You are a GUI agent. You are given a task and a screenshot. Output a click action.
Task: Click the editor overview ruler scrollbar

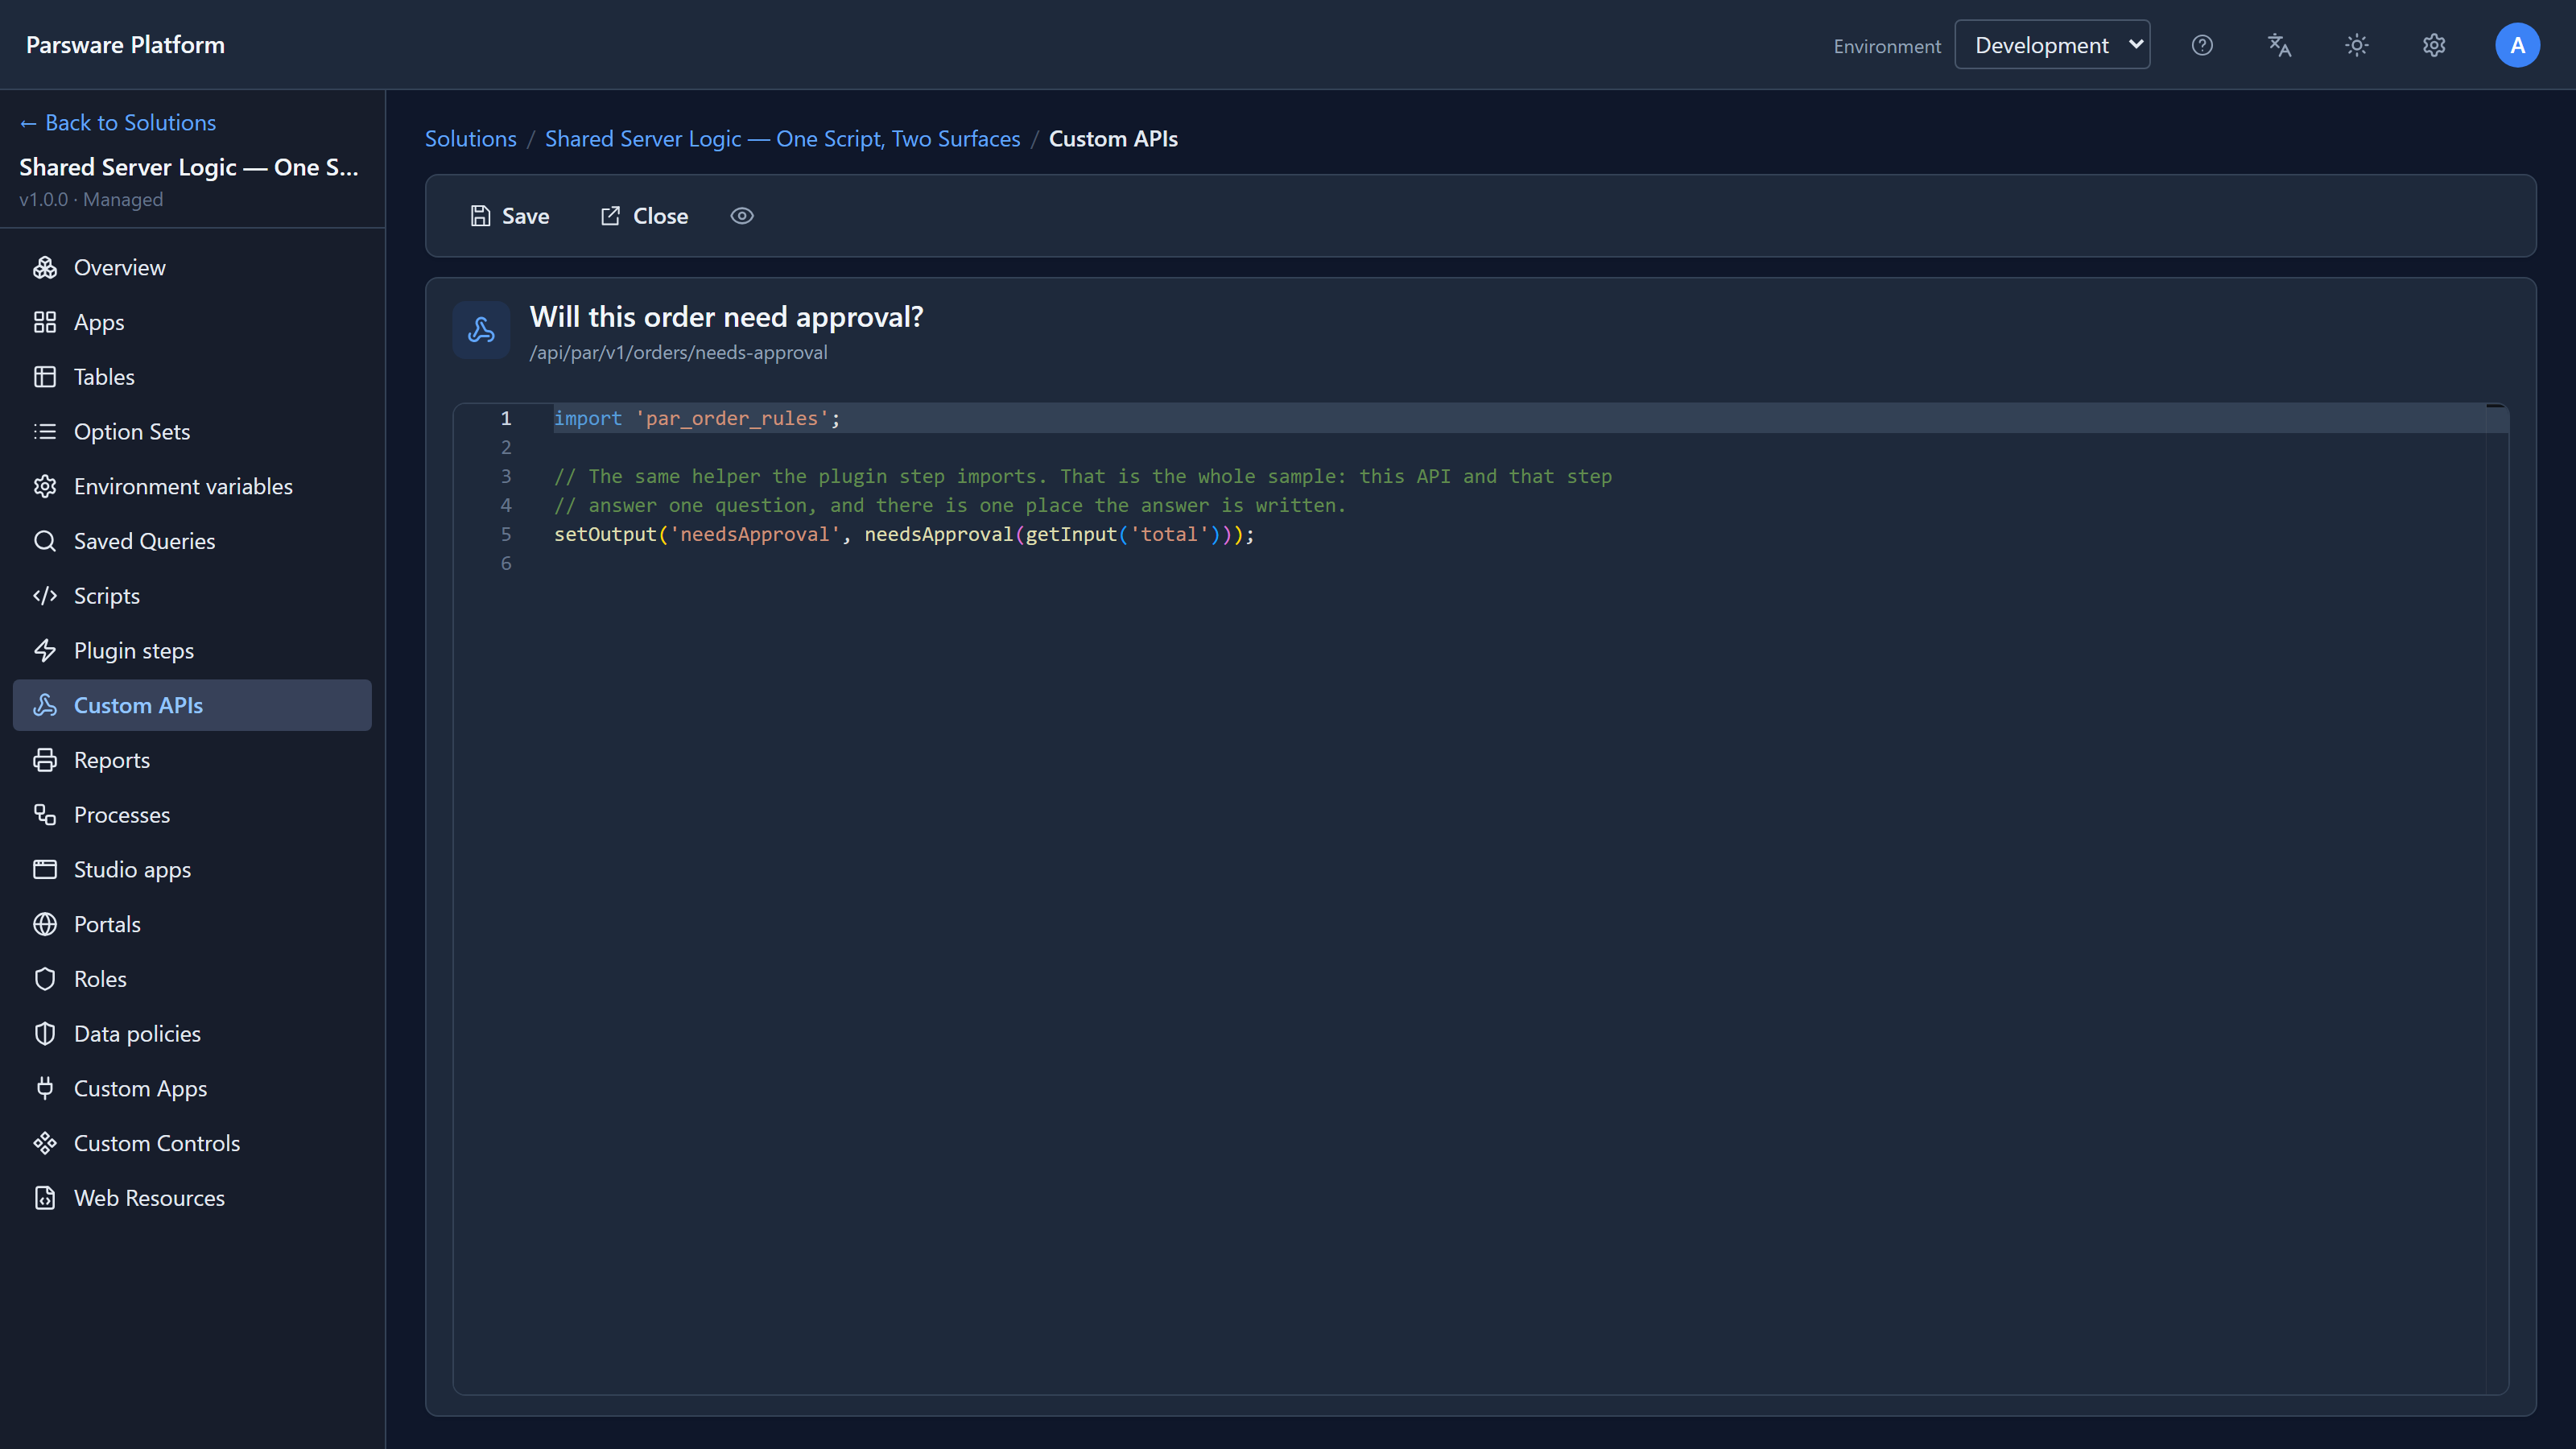(x=2496, y=898)
